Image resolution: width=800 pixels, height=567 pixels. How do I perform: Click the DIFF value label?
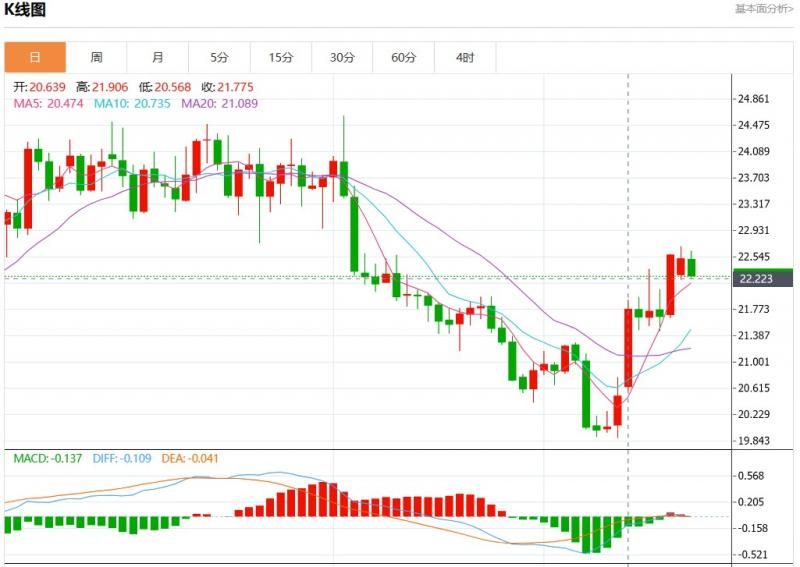120,459
